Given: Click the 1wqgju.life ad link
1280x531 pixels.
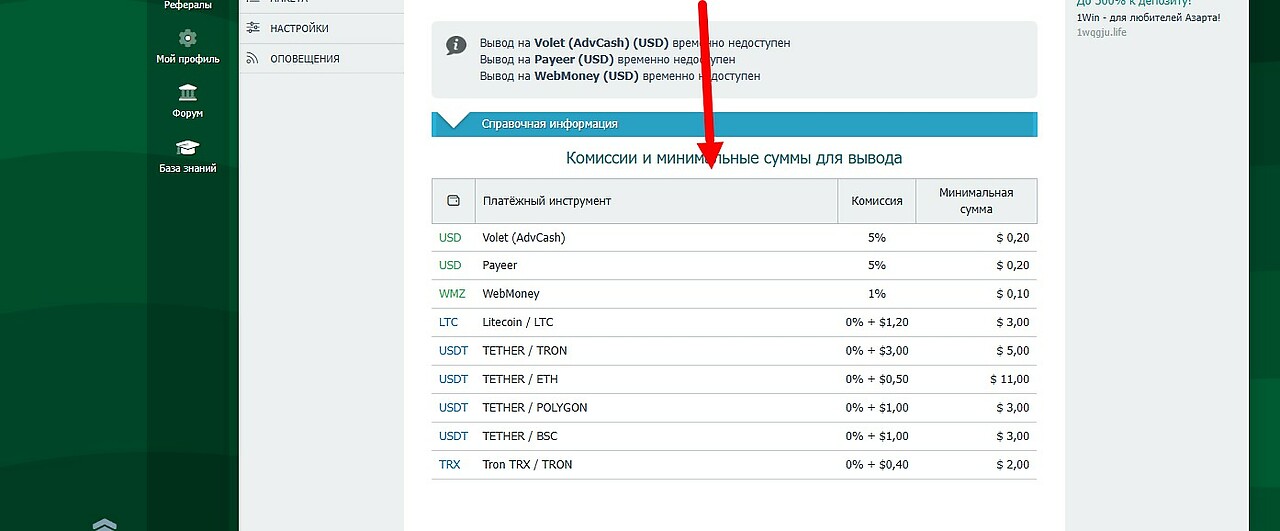Looking at the screenshot, I should click(x=1101, y=32).
